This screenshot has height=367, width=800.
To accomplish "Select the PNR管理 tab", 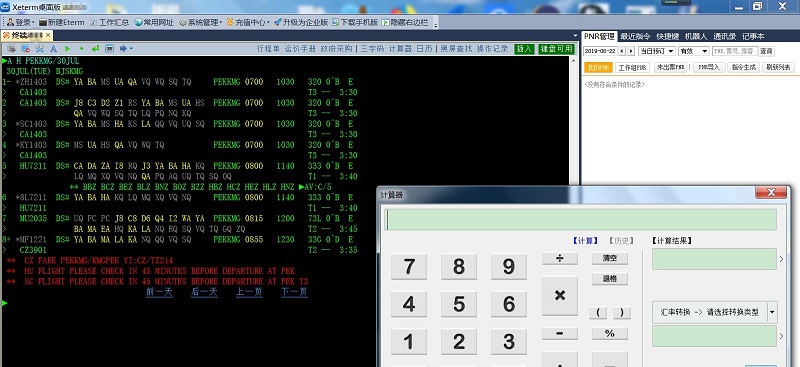I will coord(599,36).
